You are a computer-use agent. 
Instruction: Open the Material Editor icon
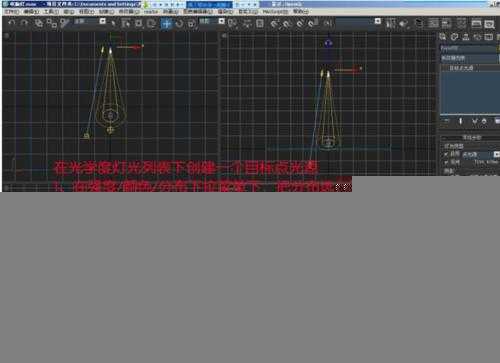click(x=461, y=23)
